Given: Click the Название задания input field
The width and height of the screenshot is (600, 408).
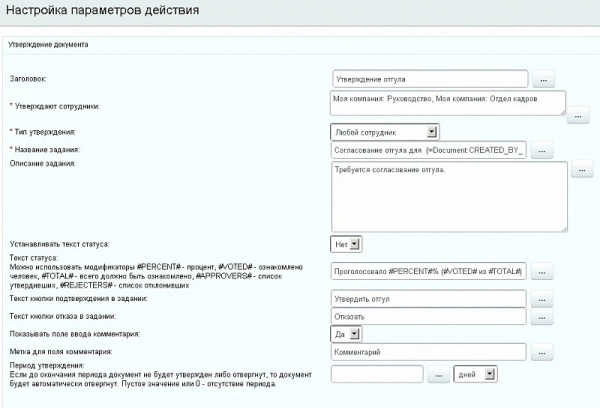Looking at the screenshot, I should click(x=428, y=151).
